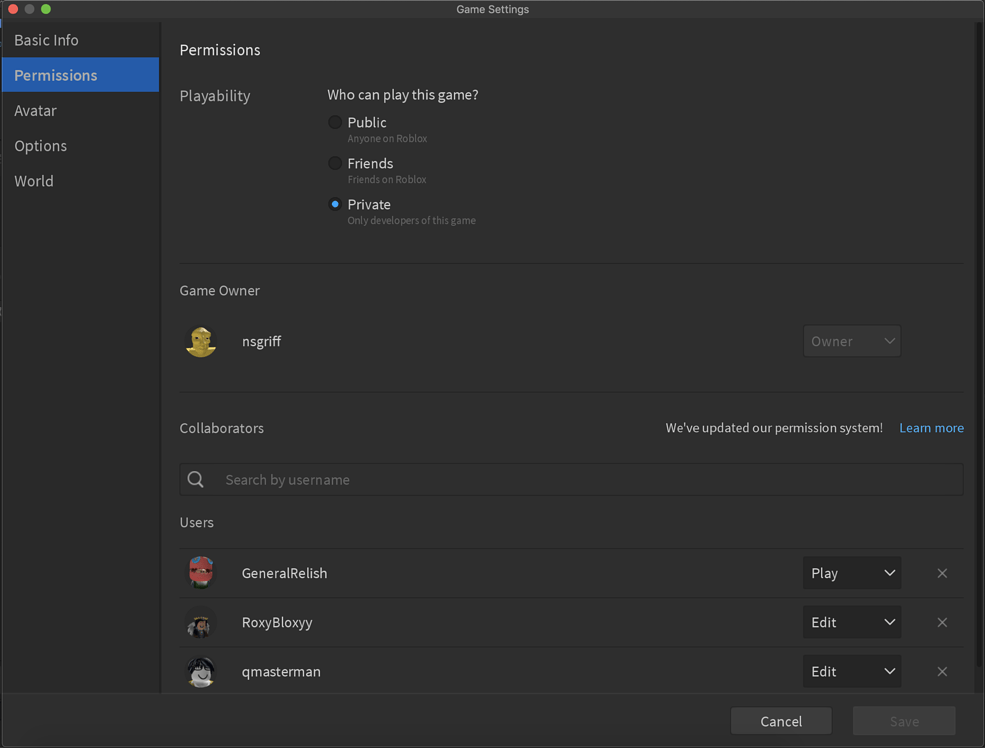
Task: Click the search magnifier icon
Action: 195,479
